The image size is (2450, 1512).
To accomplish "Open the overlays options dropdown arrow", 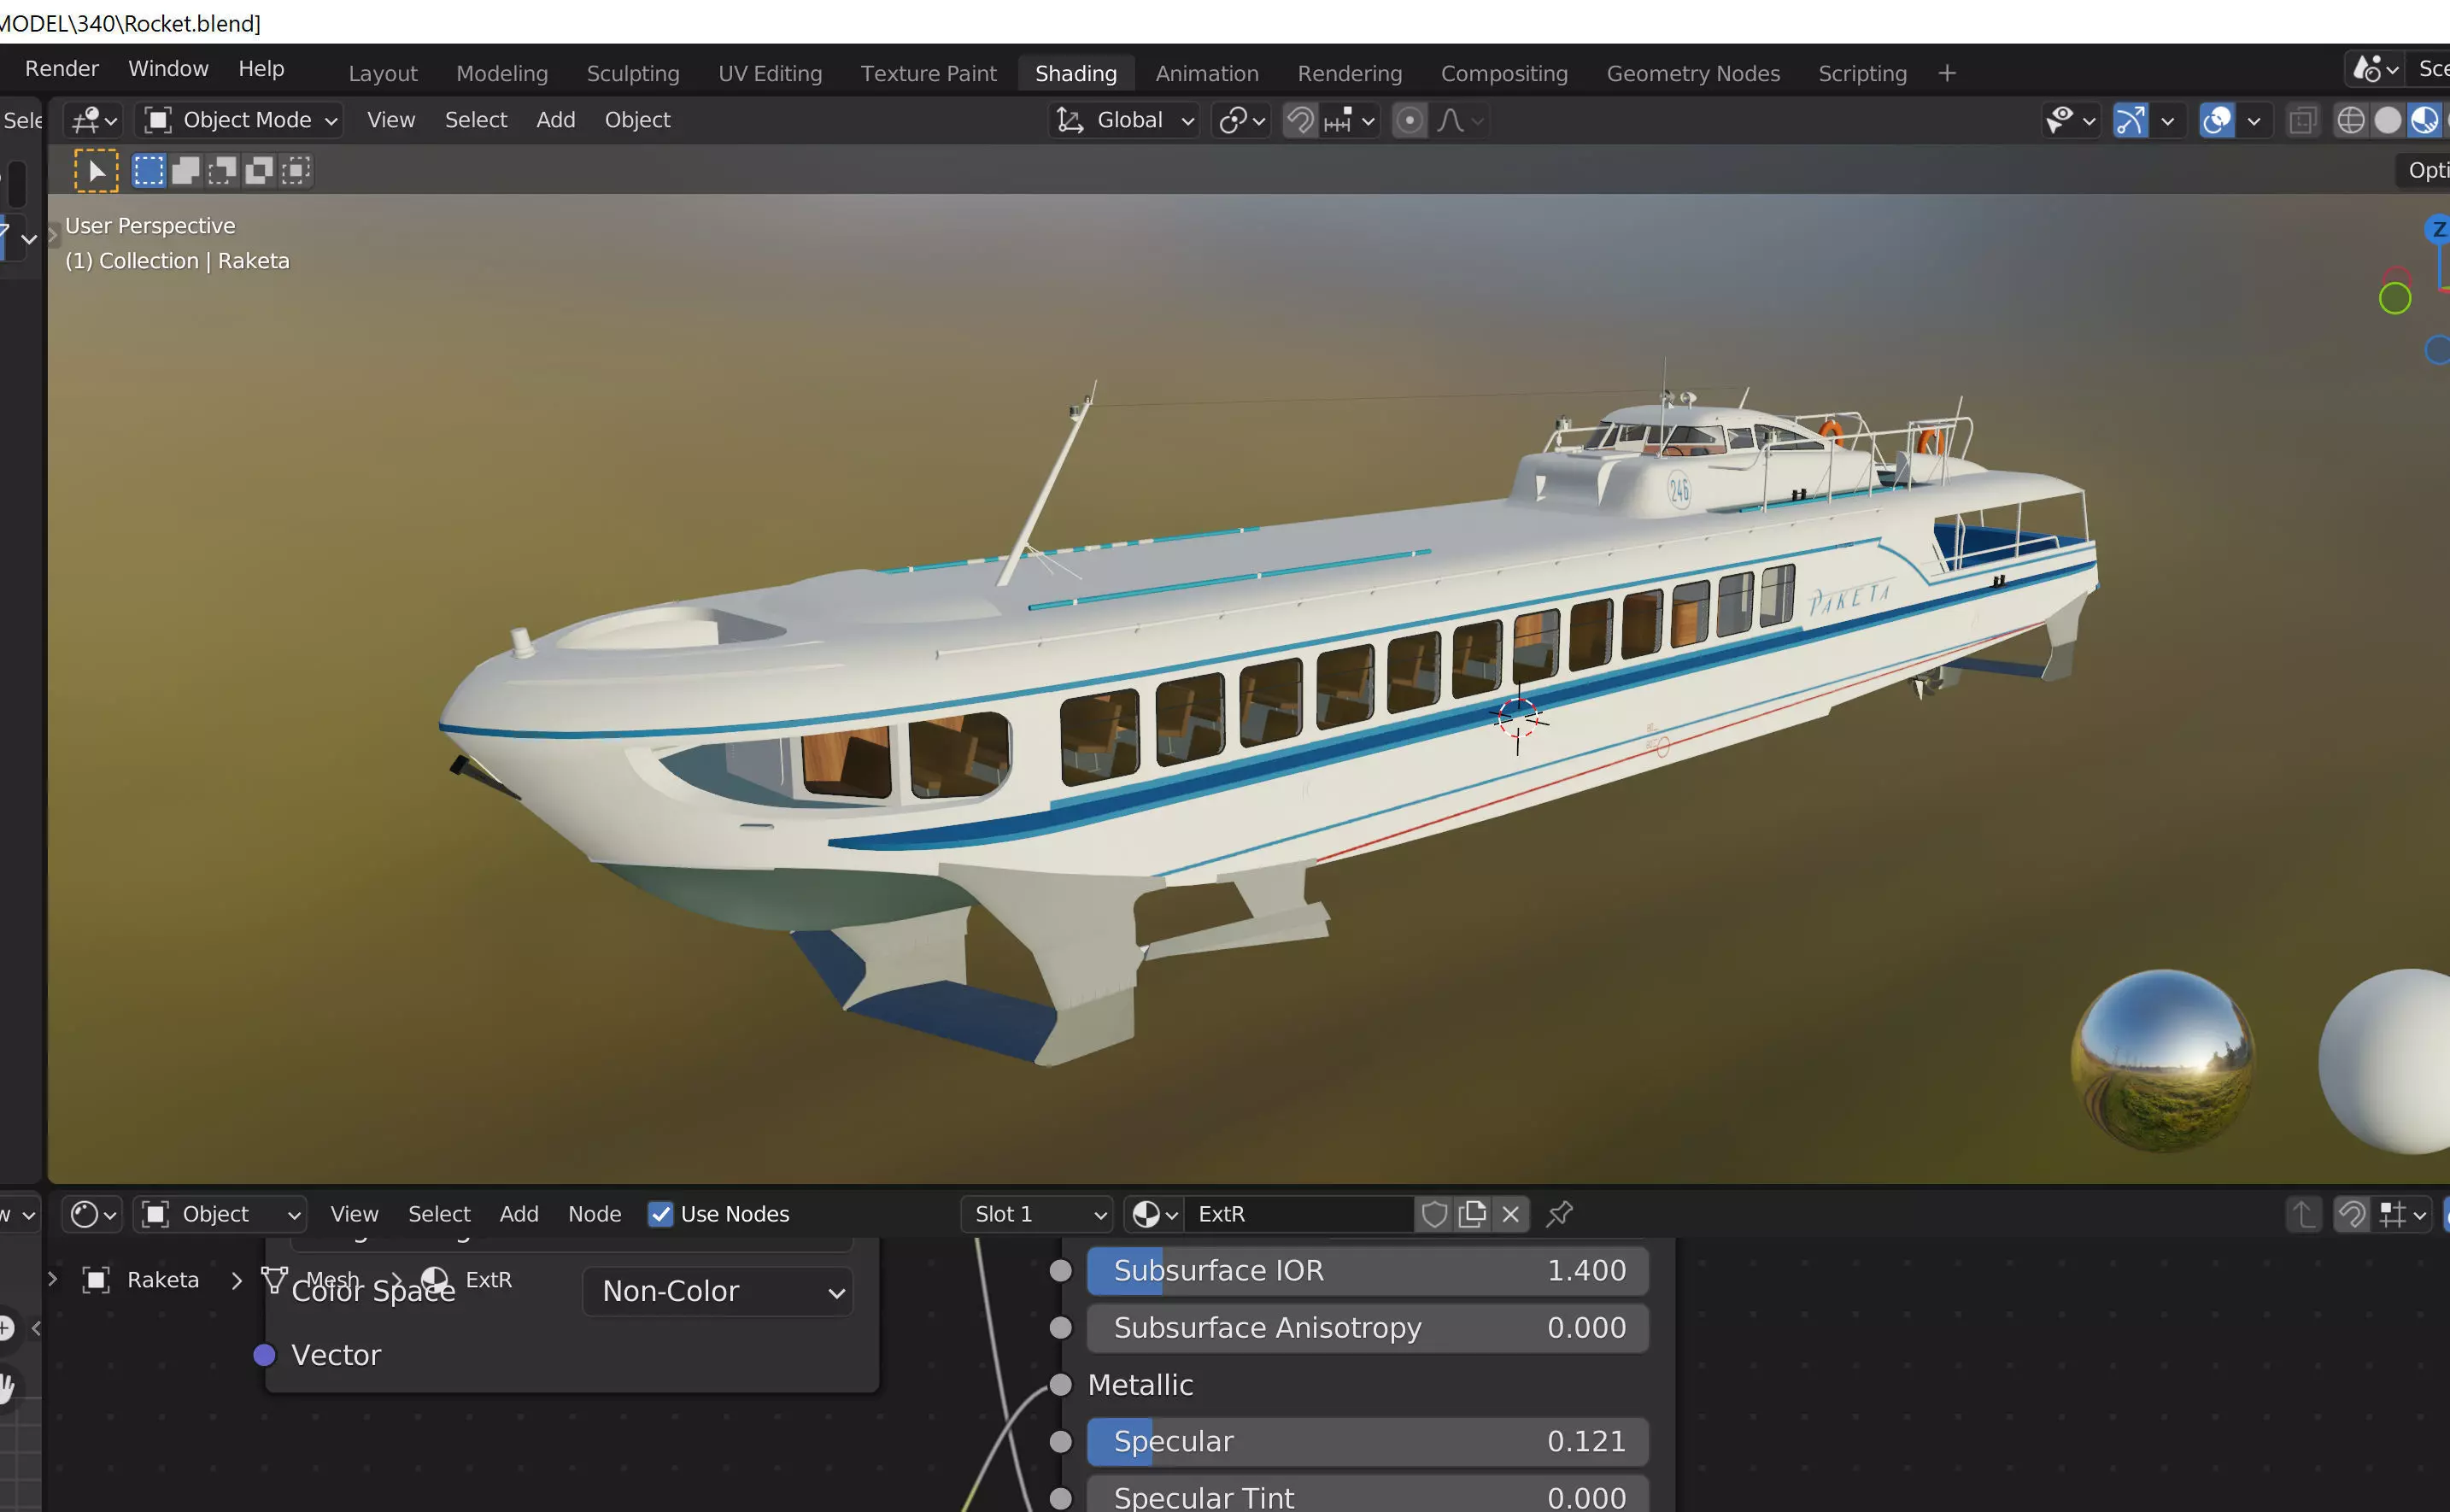I will [x=2253, y=121].
